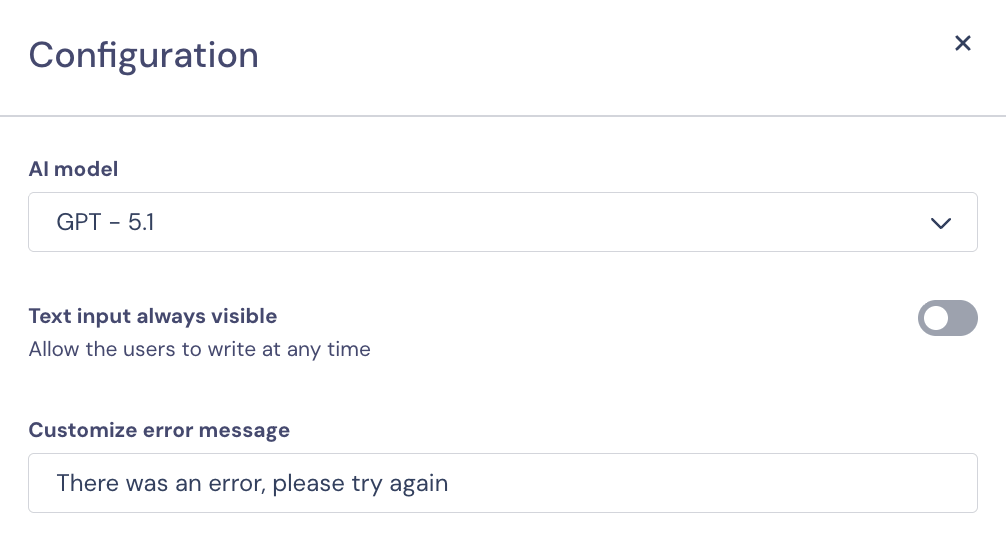The height and width of the screenshot is (542, 1006).
Task: Enable Text input always visible switch
Action: click(x=947, y=318)
